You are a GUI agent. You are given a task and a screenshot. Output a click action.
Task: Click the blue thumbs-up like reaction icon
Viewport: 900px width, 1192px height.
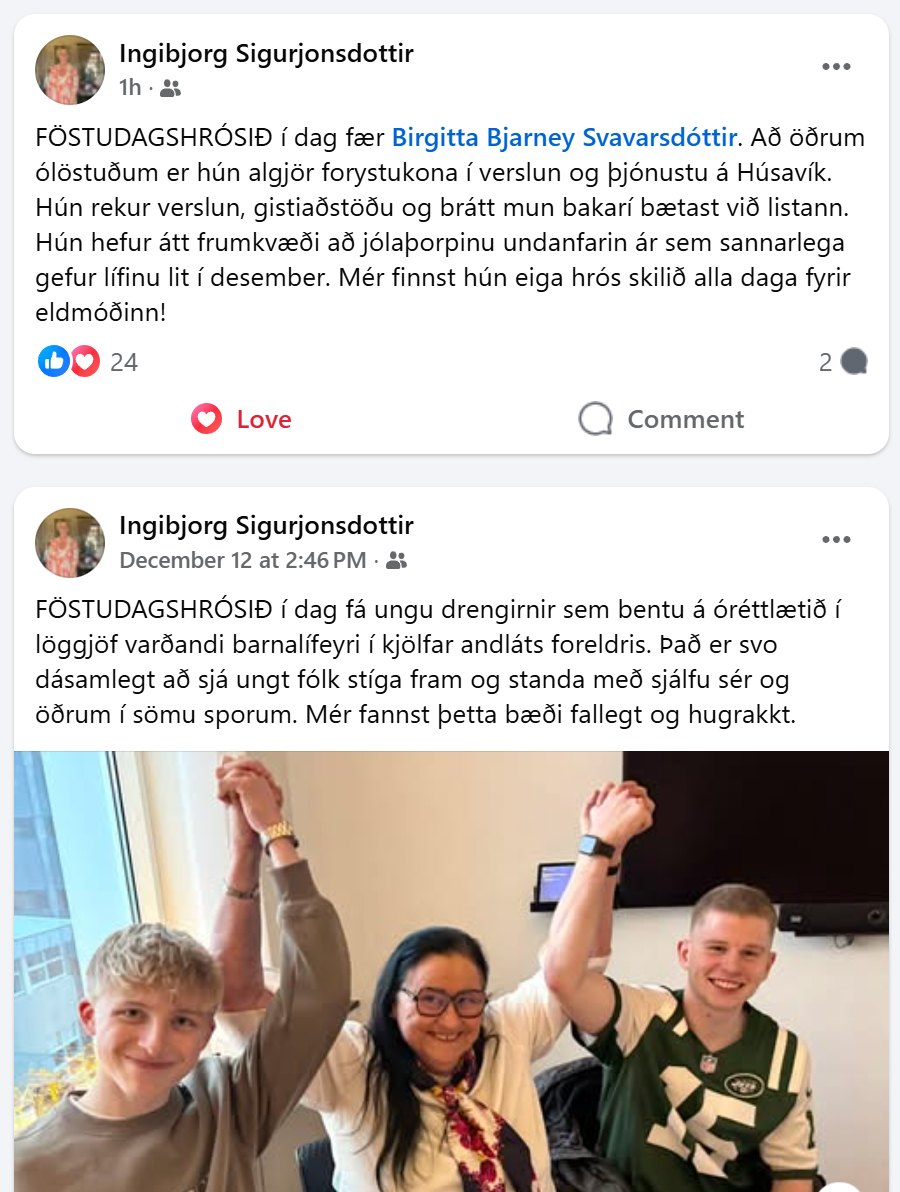53,361
